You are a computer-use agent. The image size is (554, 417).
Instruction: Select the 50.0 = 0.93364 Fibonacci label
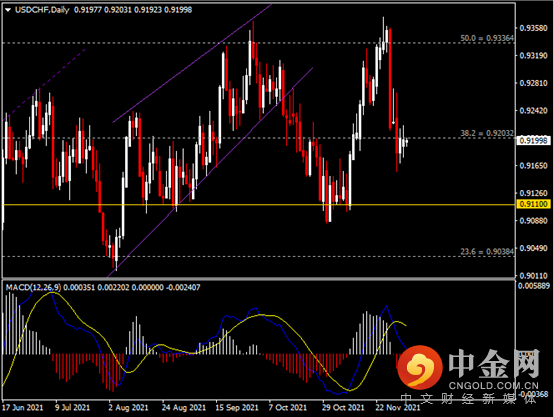point(487,38)
